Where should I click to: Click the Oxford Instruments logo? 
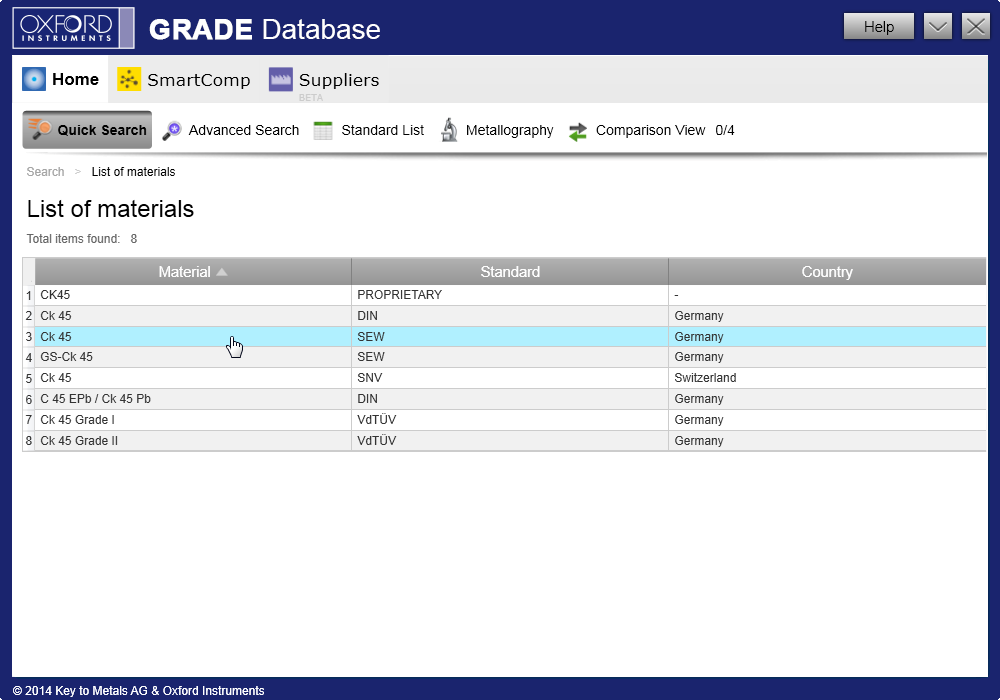click(x=73, y=28)
